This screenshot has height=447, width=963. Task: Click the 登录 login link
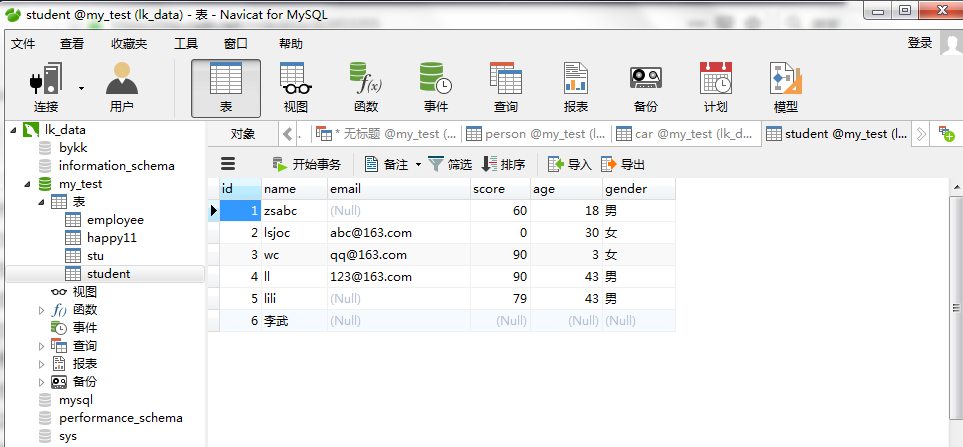[920, 43]
